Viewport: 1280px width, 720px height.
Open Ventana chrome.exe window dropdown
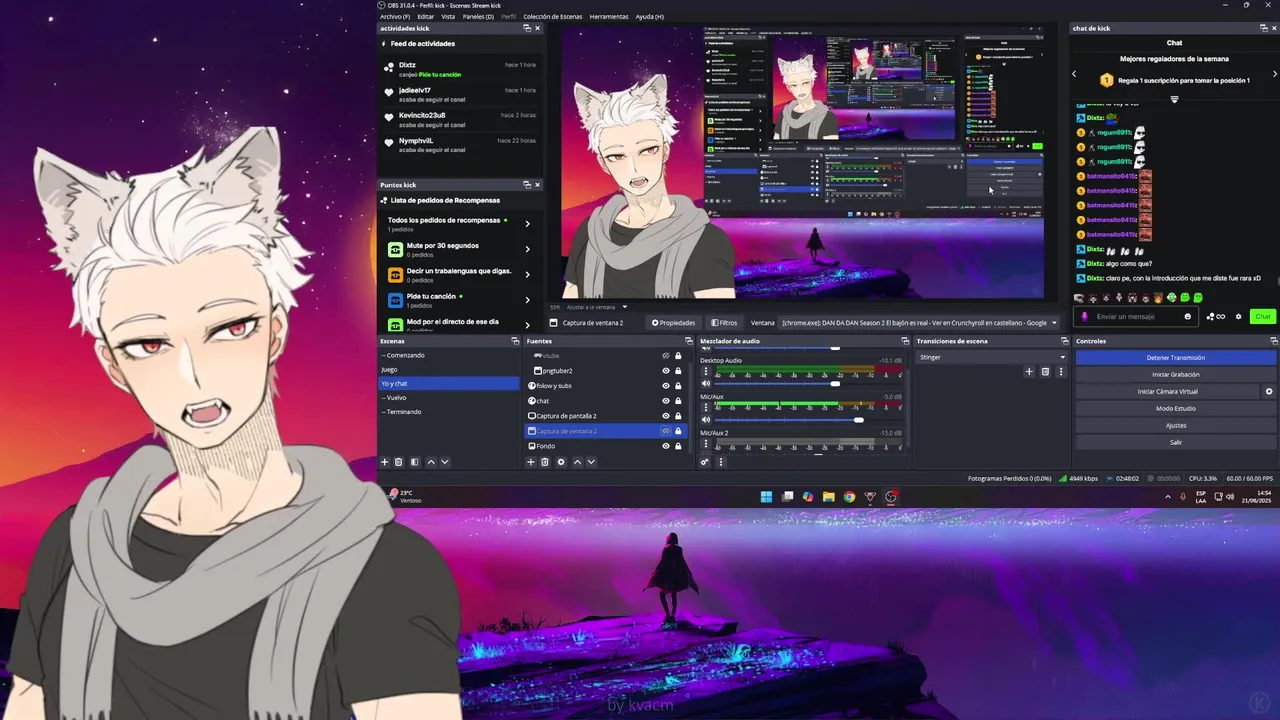tap(917, 323)
